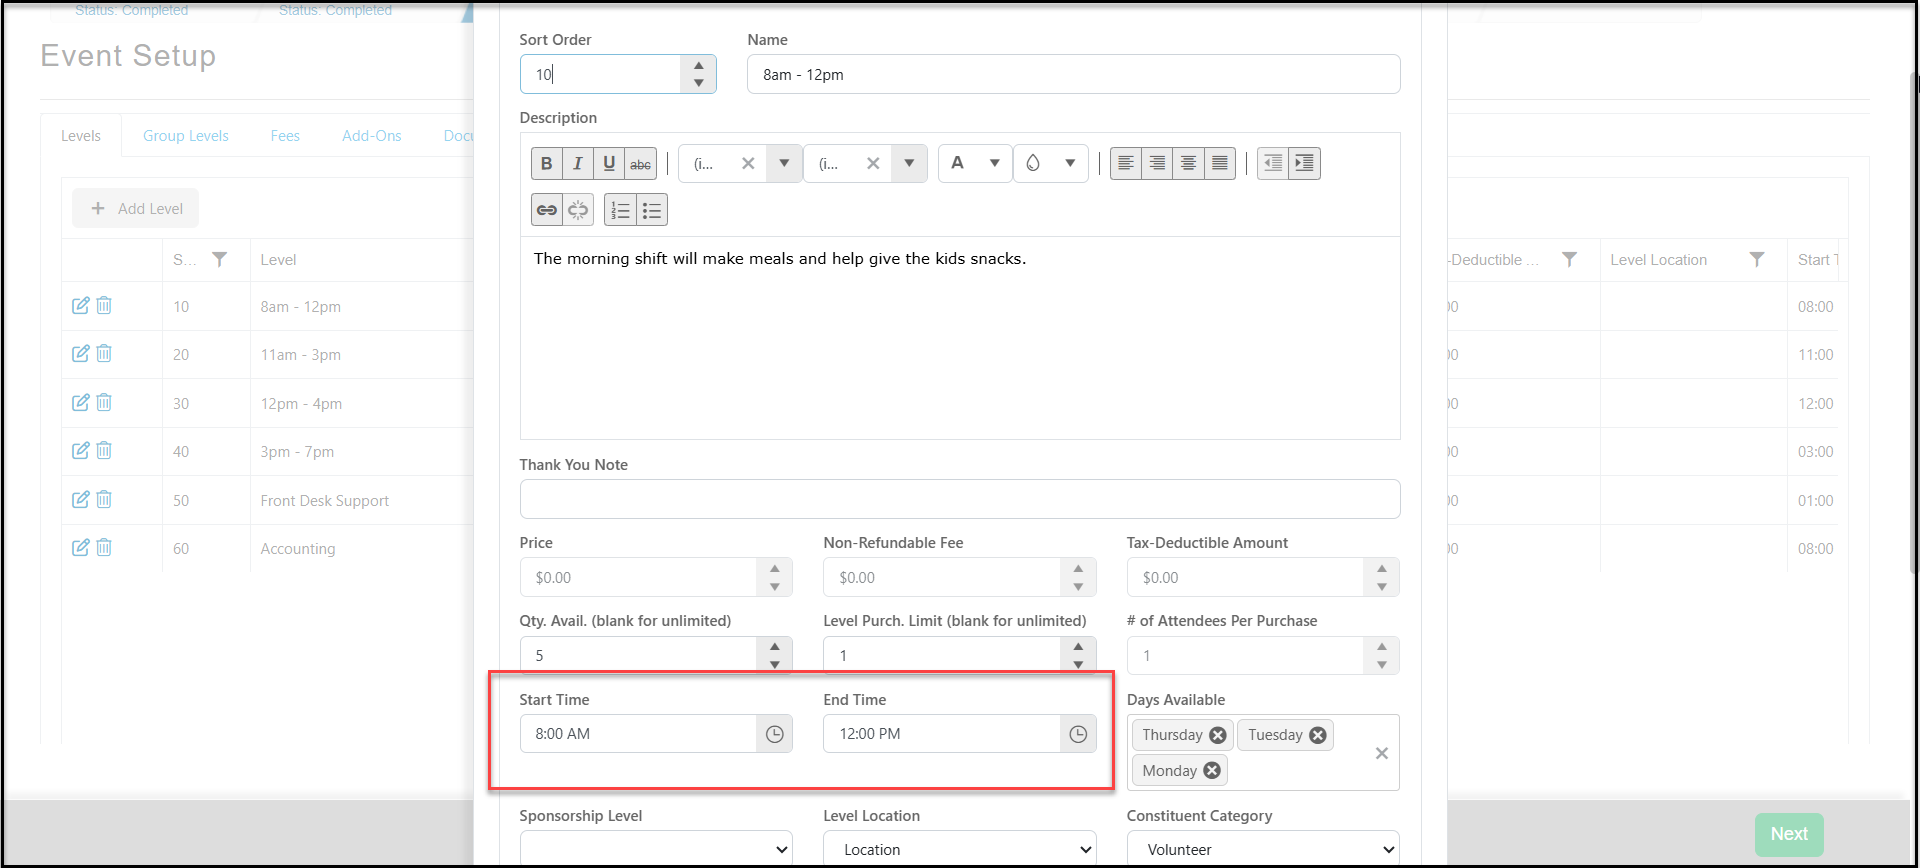Remove Tuesday from Days Available
This screenshot has width=1920, height=868.
(1318, 735)
